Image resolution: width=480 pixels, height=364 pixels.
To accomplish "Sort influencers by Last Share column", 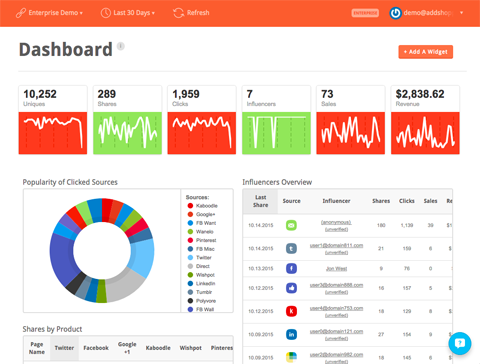I will coord(260,201).
